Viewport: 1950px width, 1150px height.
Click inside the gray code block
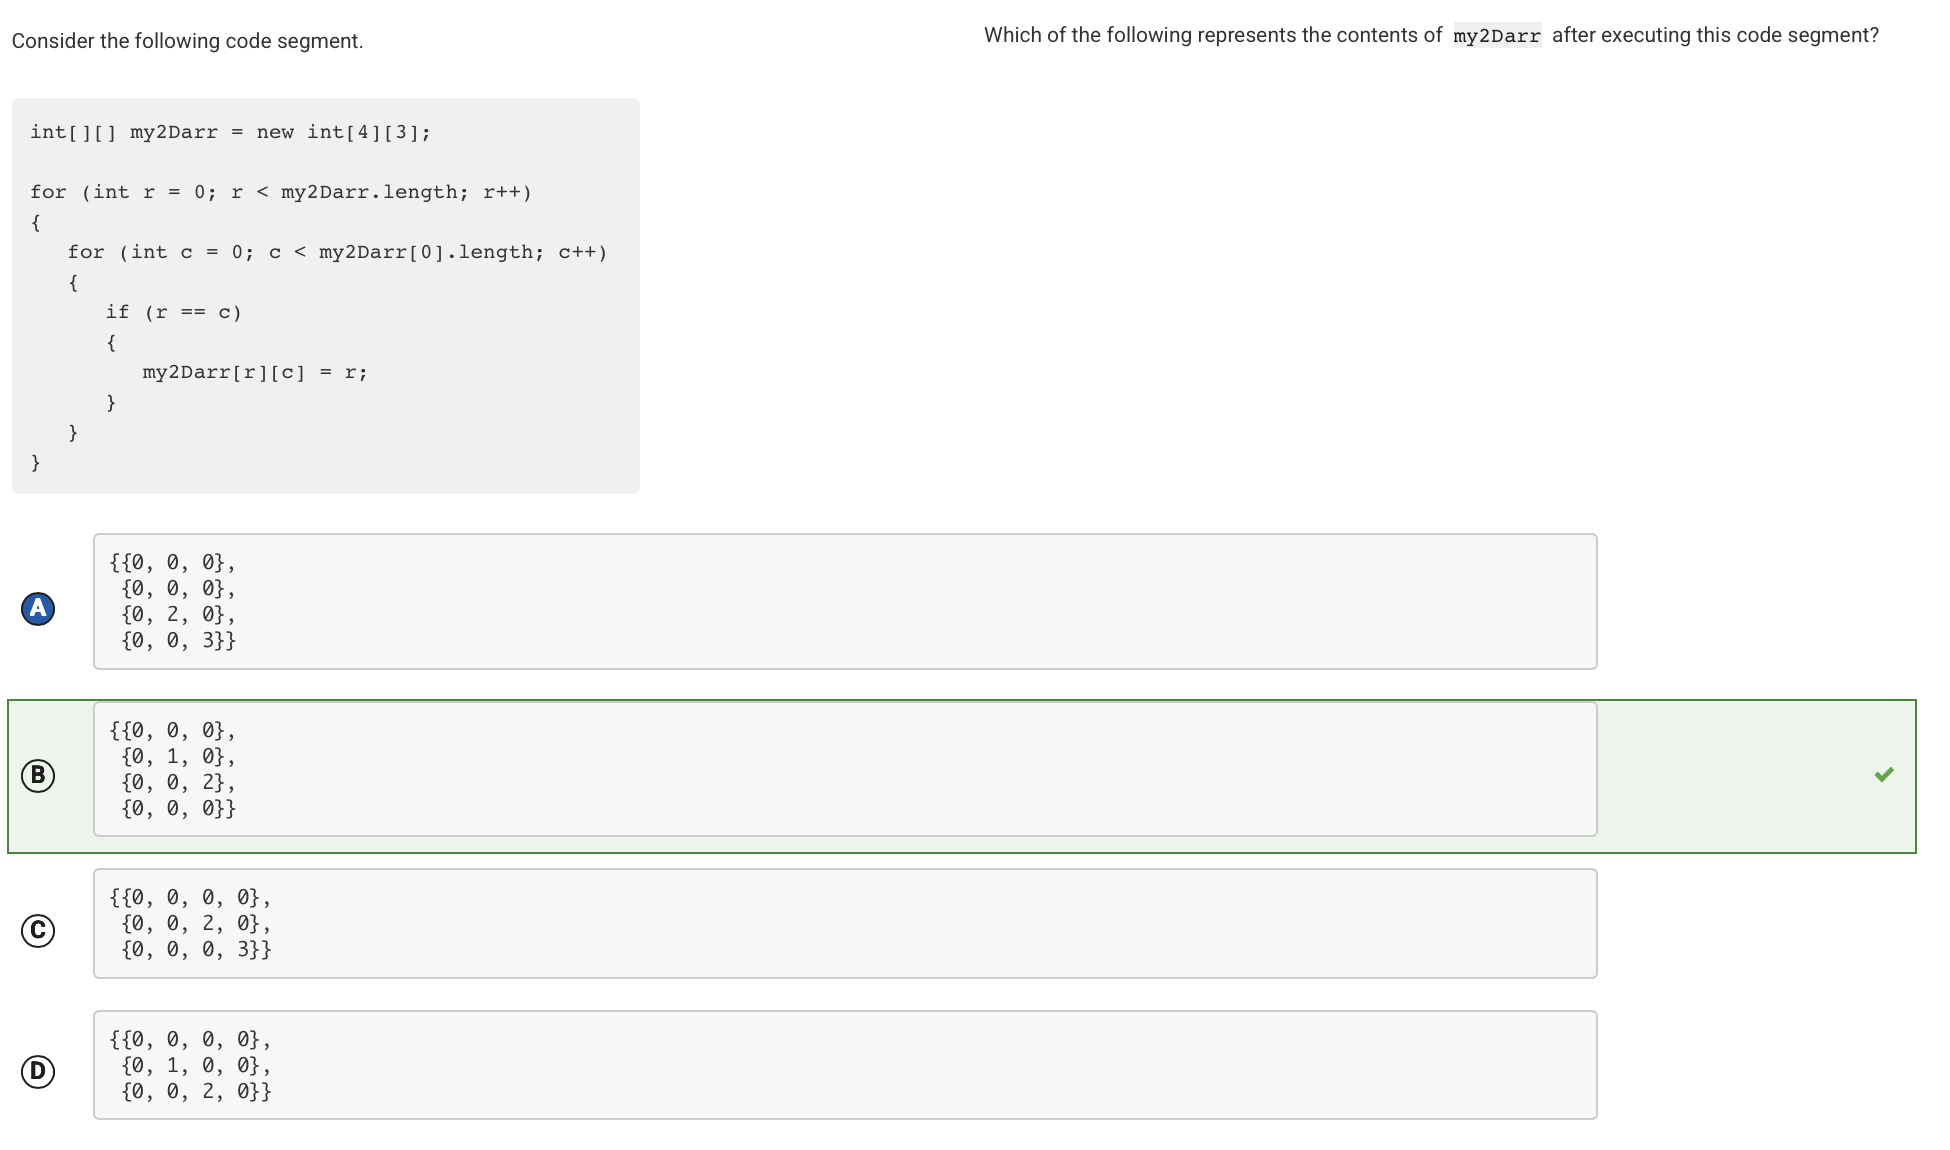pos(325,295)
